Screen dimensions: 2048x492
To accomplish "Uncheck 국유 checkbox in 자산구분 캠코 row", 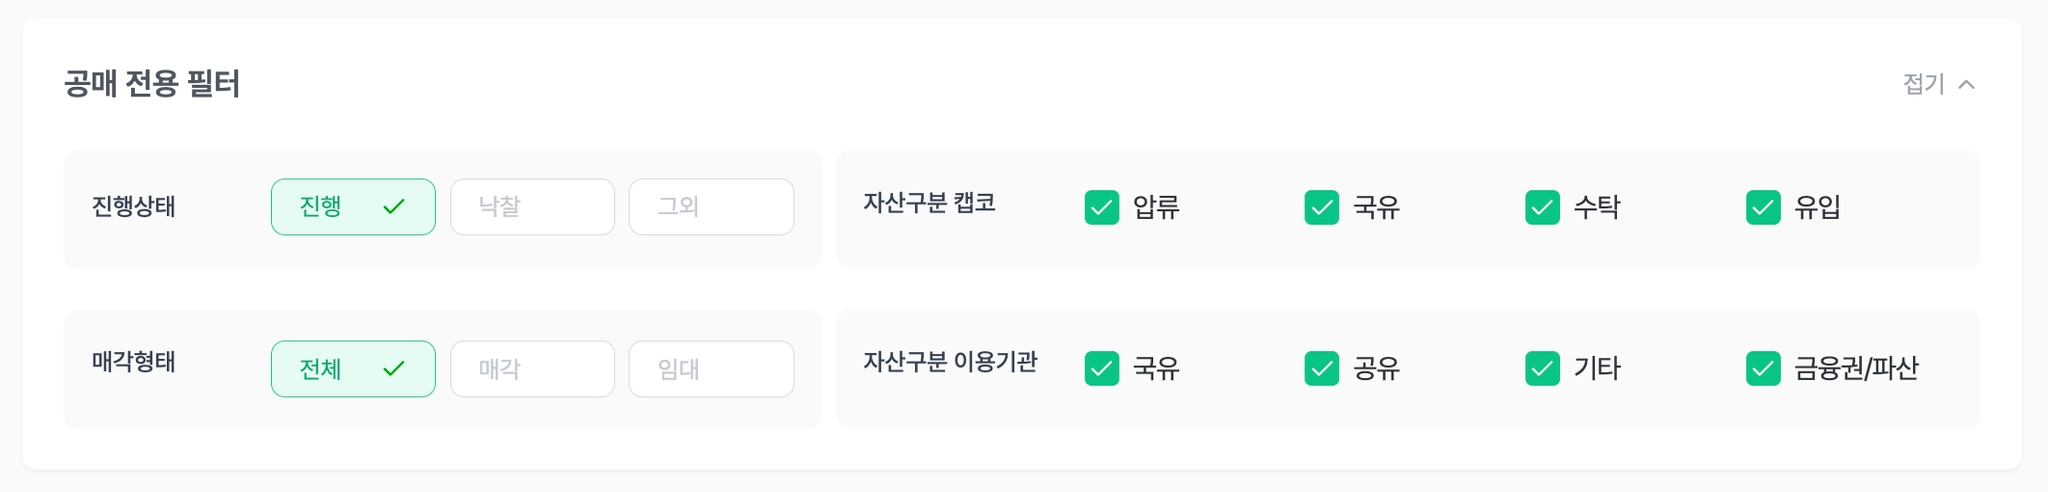I will [1322, 207].
